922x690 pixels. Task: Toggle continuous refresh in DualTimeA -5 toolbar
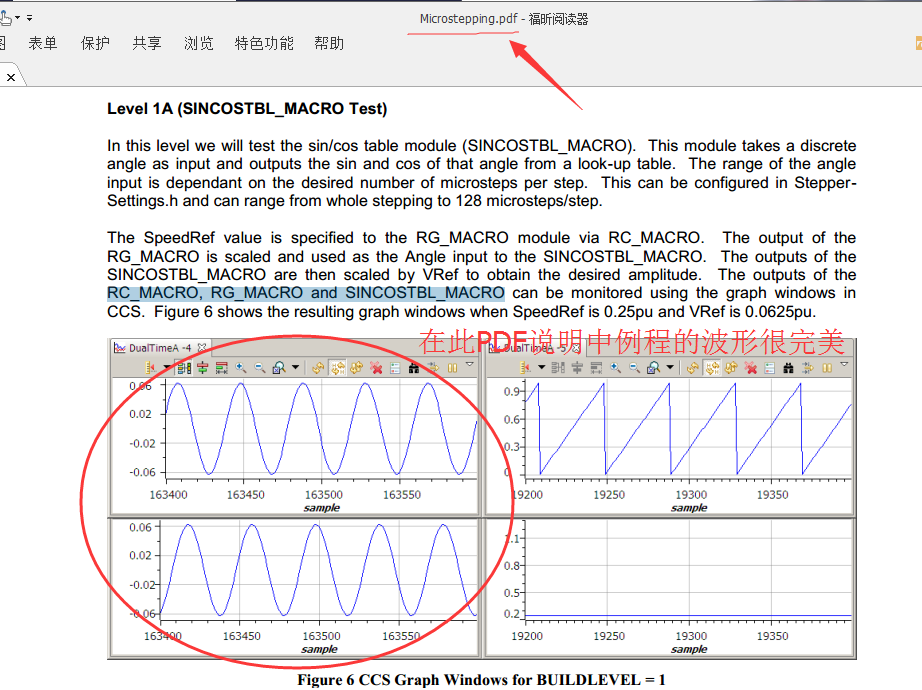[x=712, y=368]
